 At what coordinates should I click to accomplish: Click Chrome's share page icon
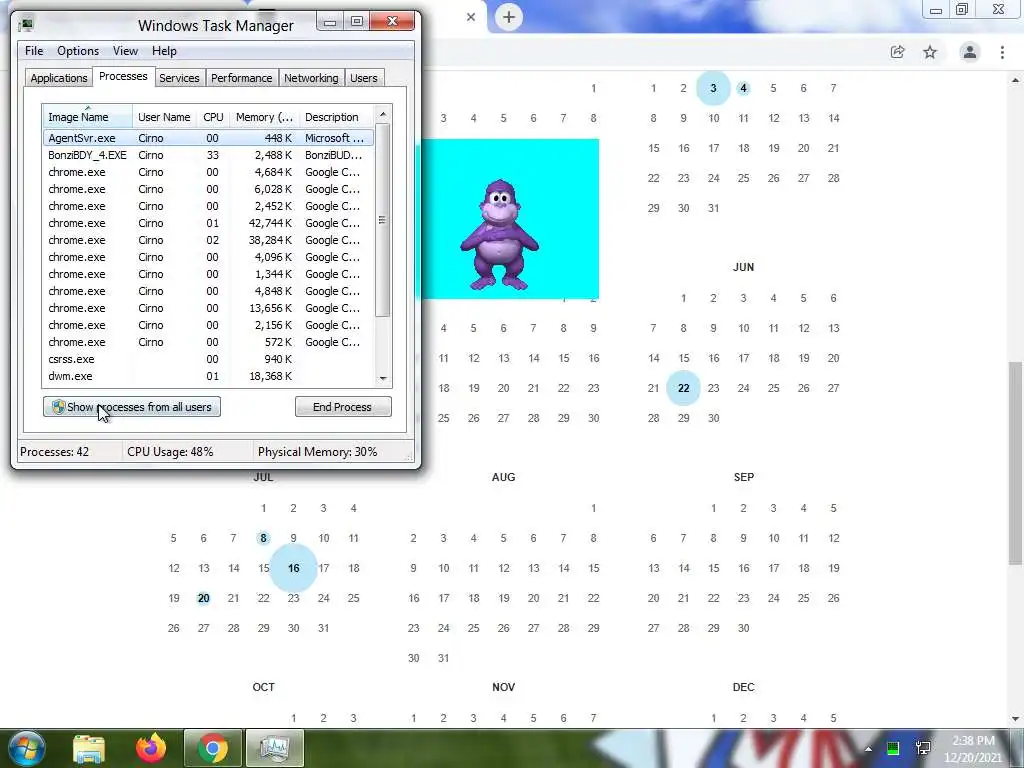(897, 52)
